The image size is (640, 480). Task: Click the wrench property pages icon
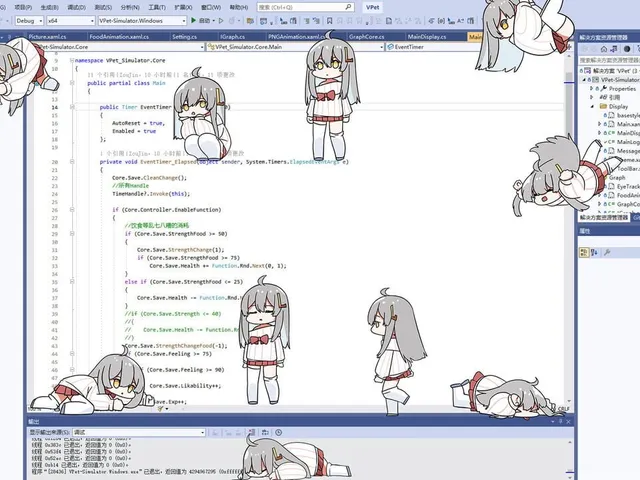pyautogui.click(x=607, y=252)
